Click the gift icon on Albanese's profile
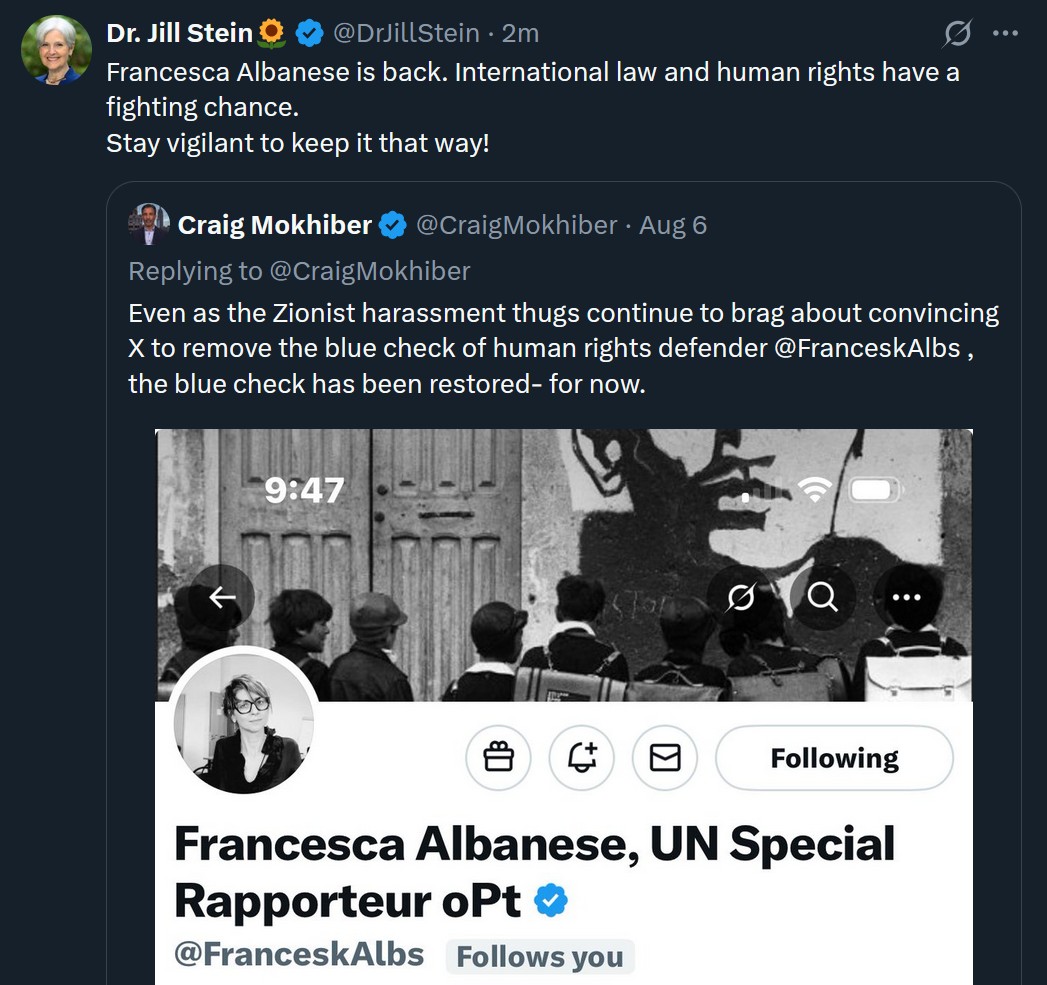 498,758
